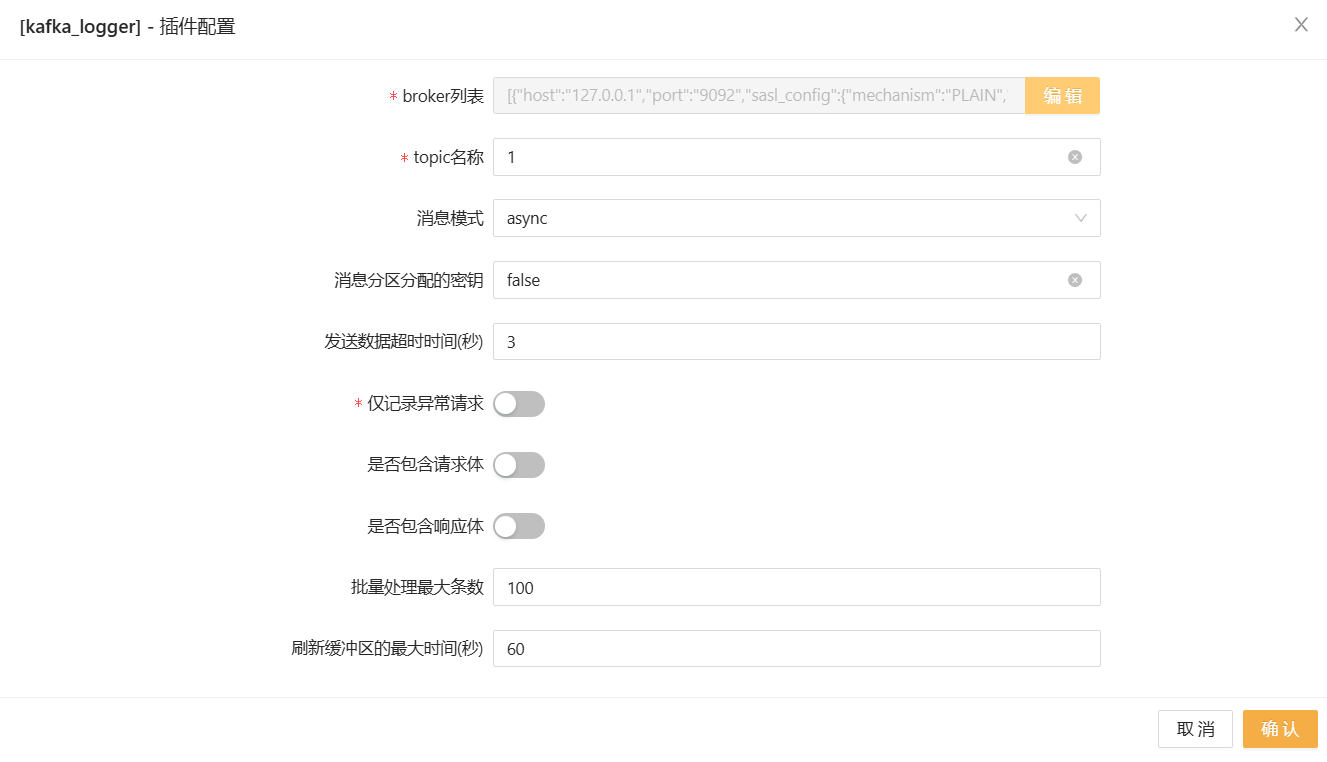
Task: Open the 消息模式 dropdown arrow
Action: pos(1081,218)
